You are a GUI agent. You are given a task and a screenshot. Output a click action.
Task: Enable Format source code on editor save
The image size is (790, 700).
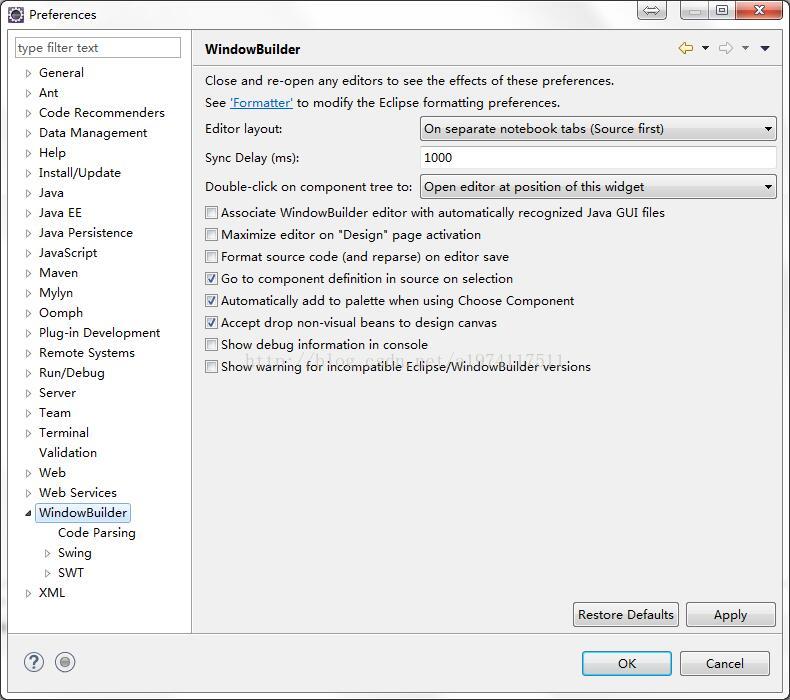(x=212, y=257)
